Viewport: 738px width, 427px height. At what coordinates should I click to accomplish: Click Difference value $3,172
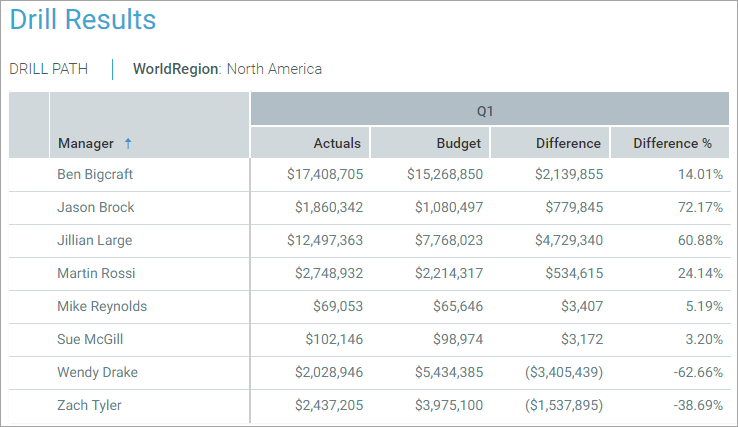582,339
